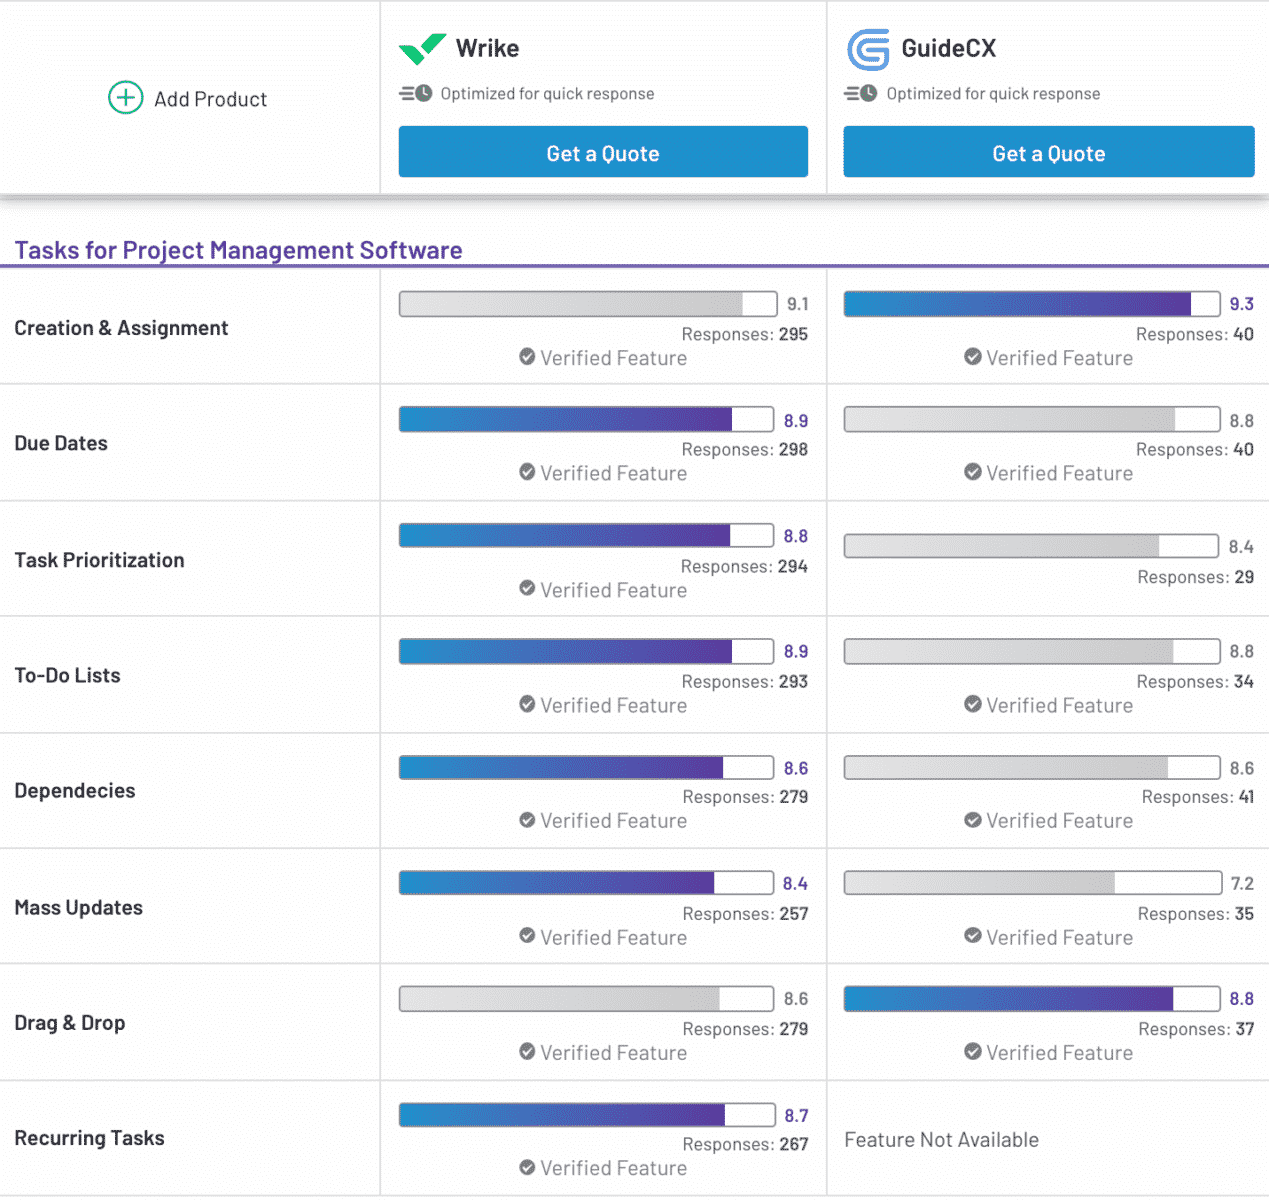
Task: Click the 'Due Dates' row label
Action: click(61, 443)
